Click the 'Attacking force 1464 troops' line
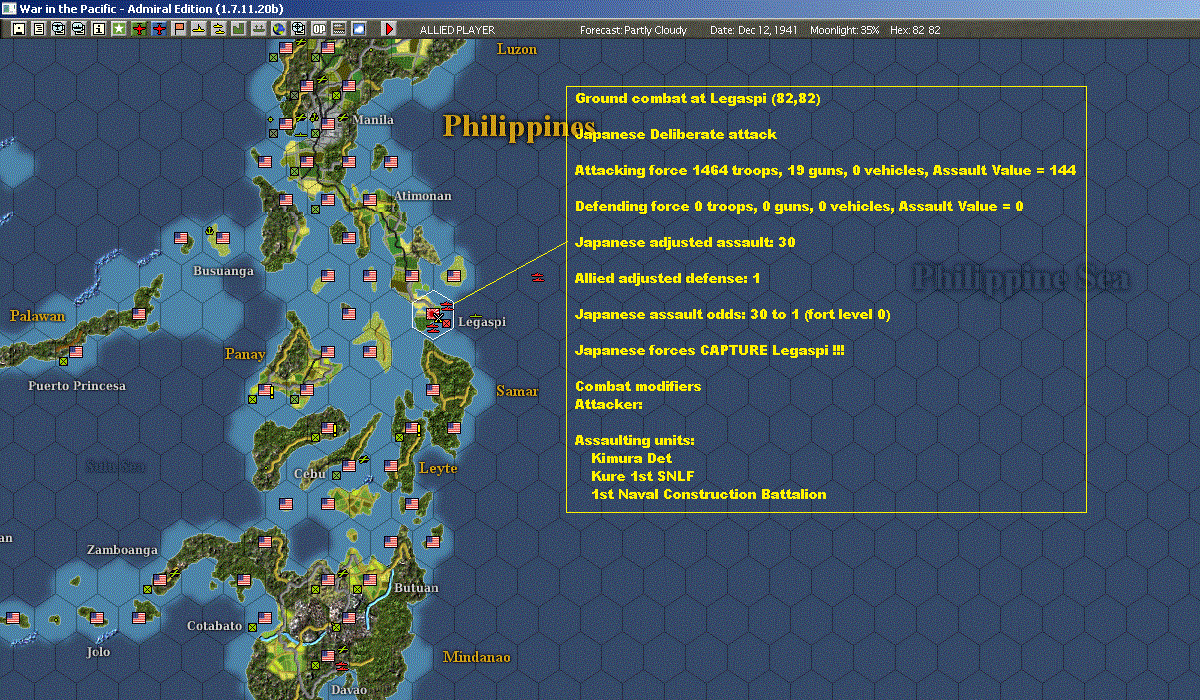 (825, 170)
